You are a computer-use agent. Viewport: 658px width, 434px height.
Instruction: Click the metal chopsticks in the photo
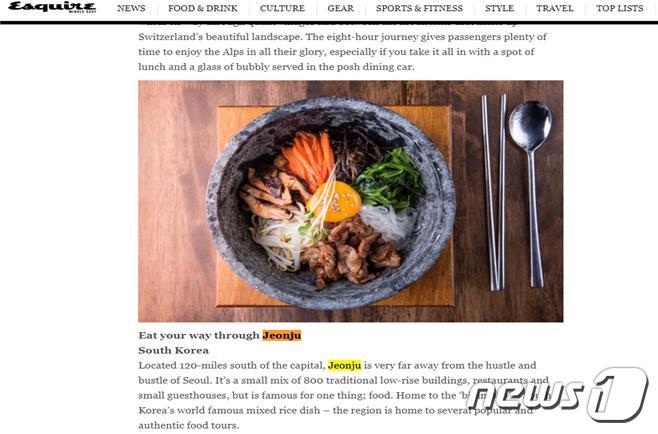[494, 192]
